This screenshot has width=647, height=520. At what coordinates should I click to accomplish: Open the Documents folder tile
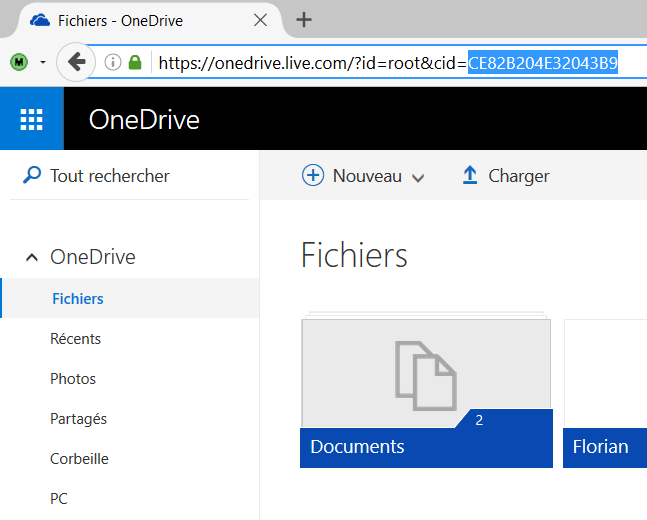(426, 392)
